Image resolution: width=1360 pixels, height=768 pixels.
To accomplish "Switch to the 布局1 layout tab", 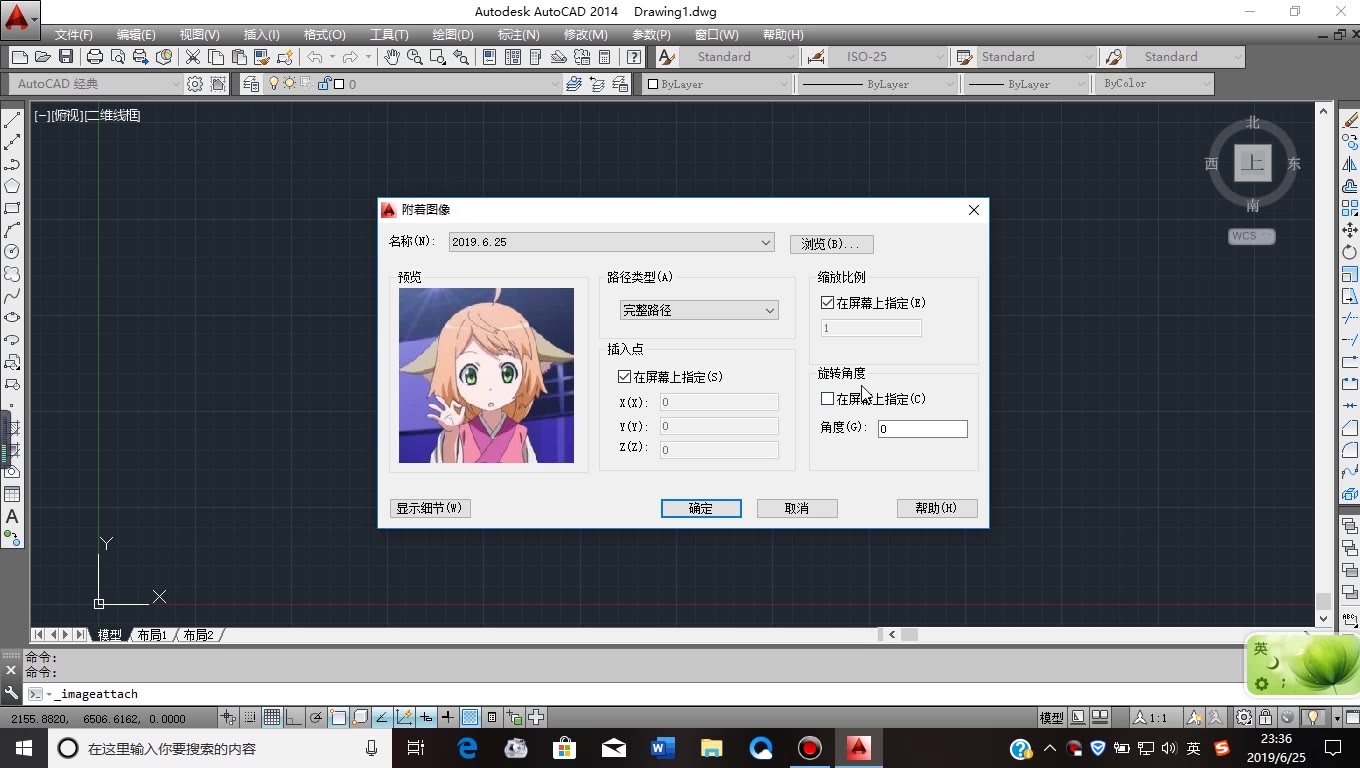I will point(152,635).
